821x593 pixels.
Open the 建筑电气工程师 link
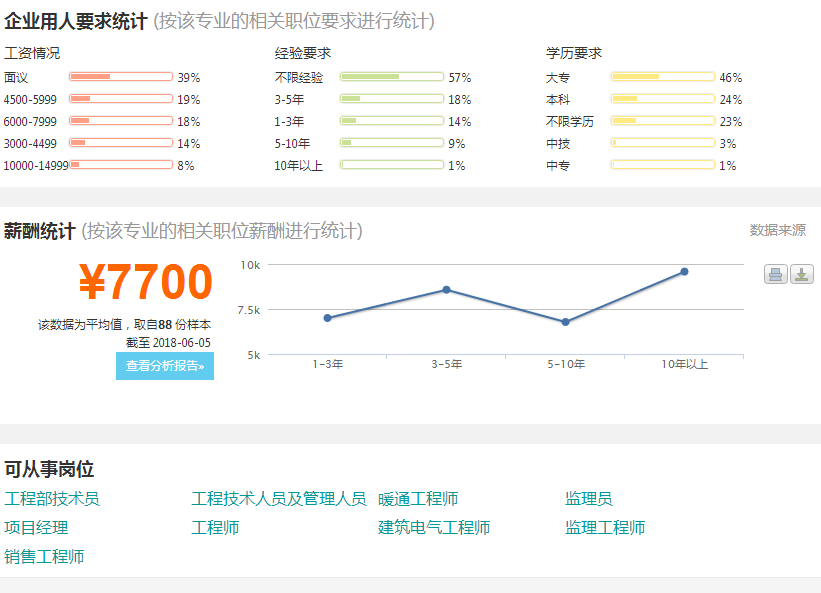[x=434, y=528]
